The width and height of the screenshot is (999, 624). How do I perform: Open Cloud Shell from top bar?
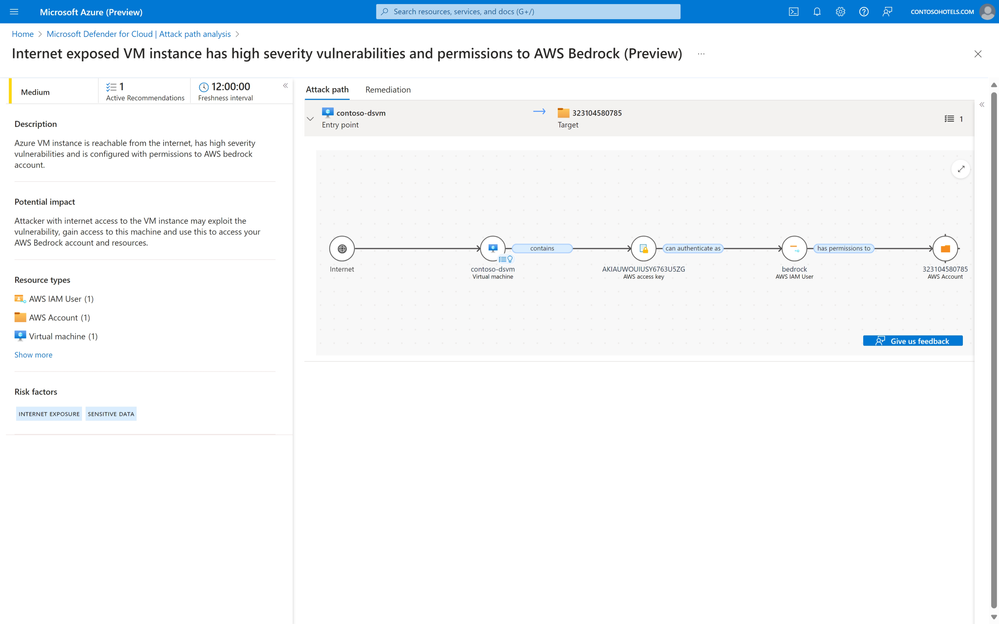tap(793, 11)
